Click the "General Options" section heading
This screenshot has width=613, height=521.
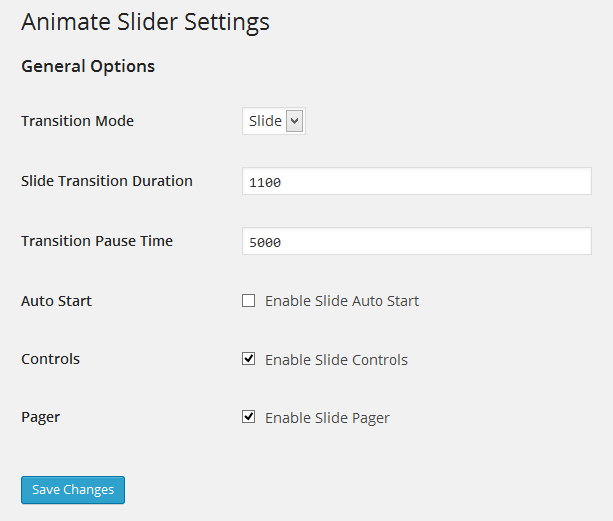click(x=88, y=67)
